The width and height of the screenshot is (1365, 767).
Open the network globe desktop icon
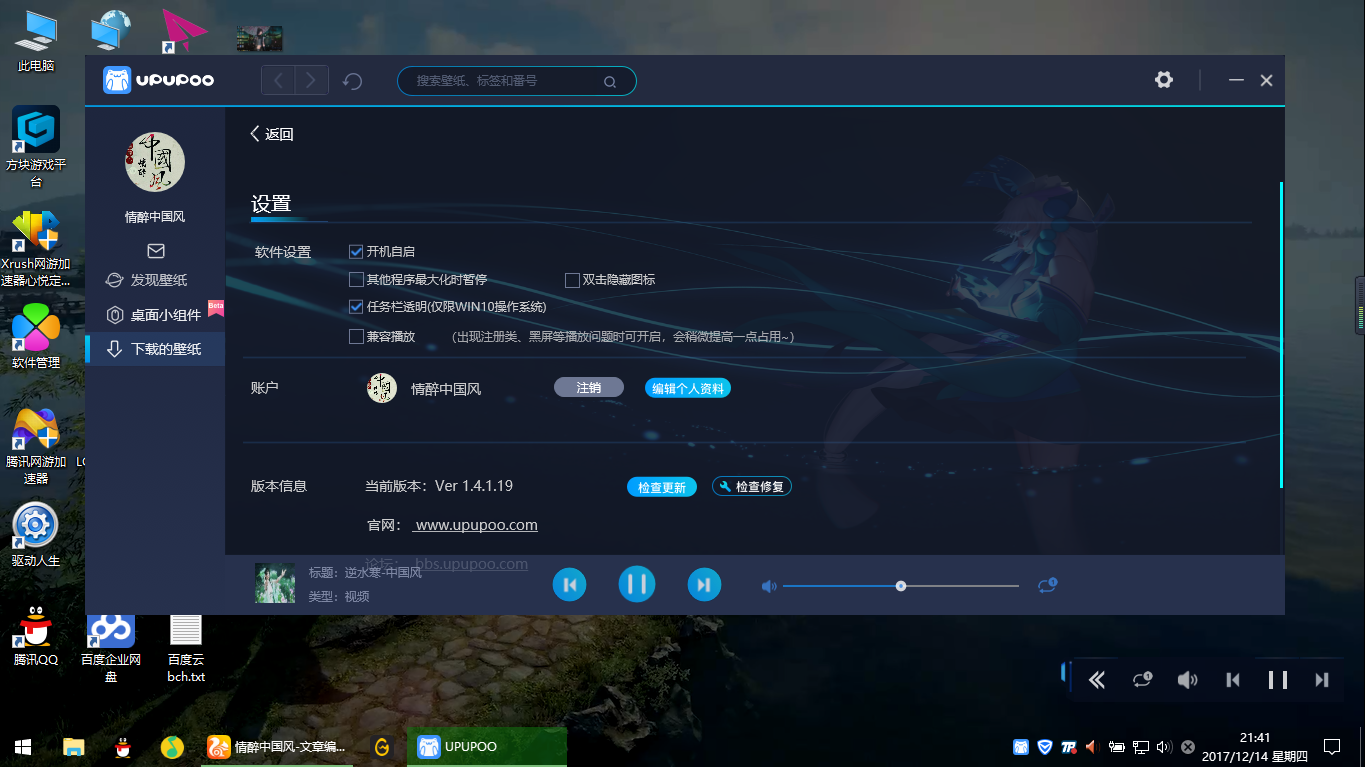[110, 30]
